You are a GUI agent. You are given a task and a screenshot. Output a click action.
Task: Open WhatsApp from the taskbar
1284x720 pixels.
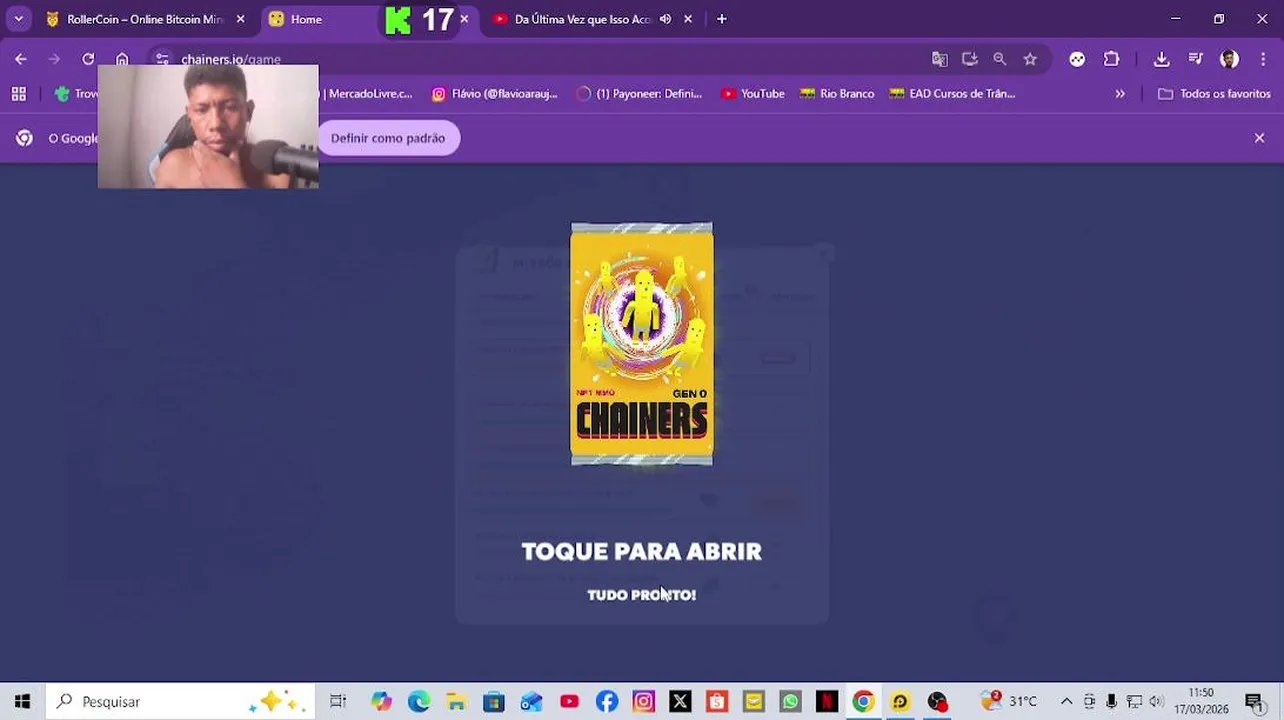click(x=790, y=701)
